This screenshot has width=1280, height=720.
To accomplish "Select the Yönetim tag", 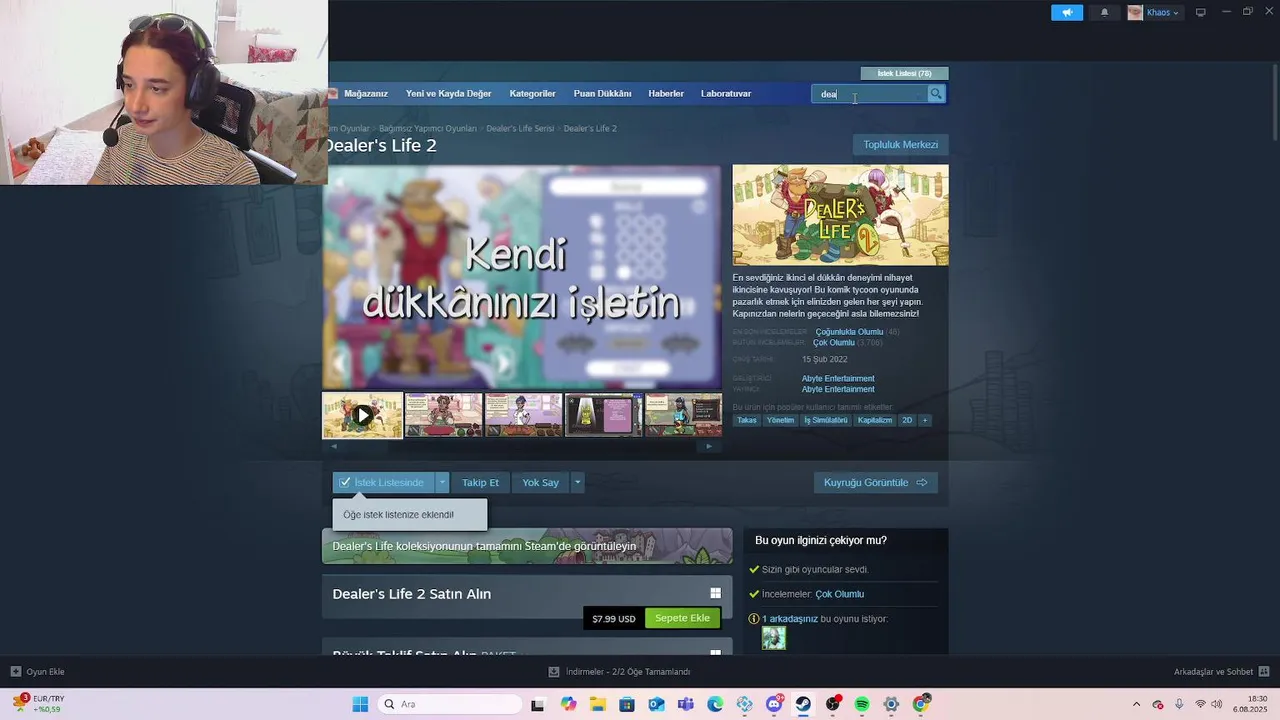I will pos(780,420).
